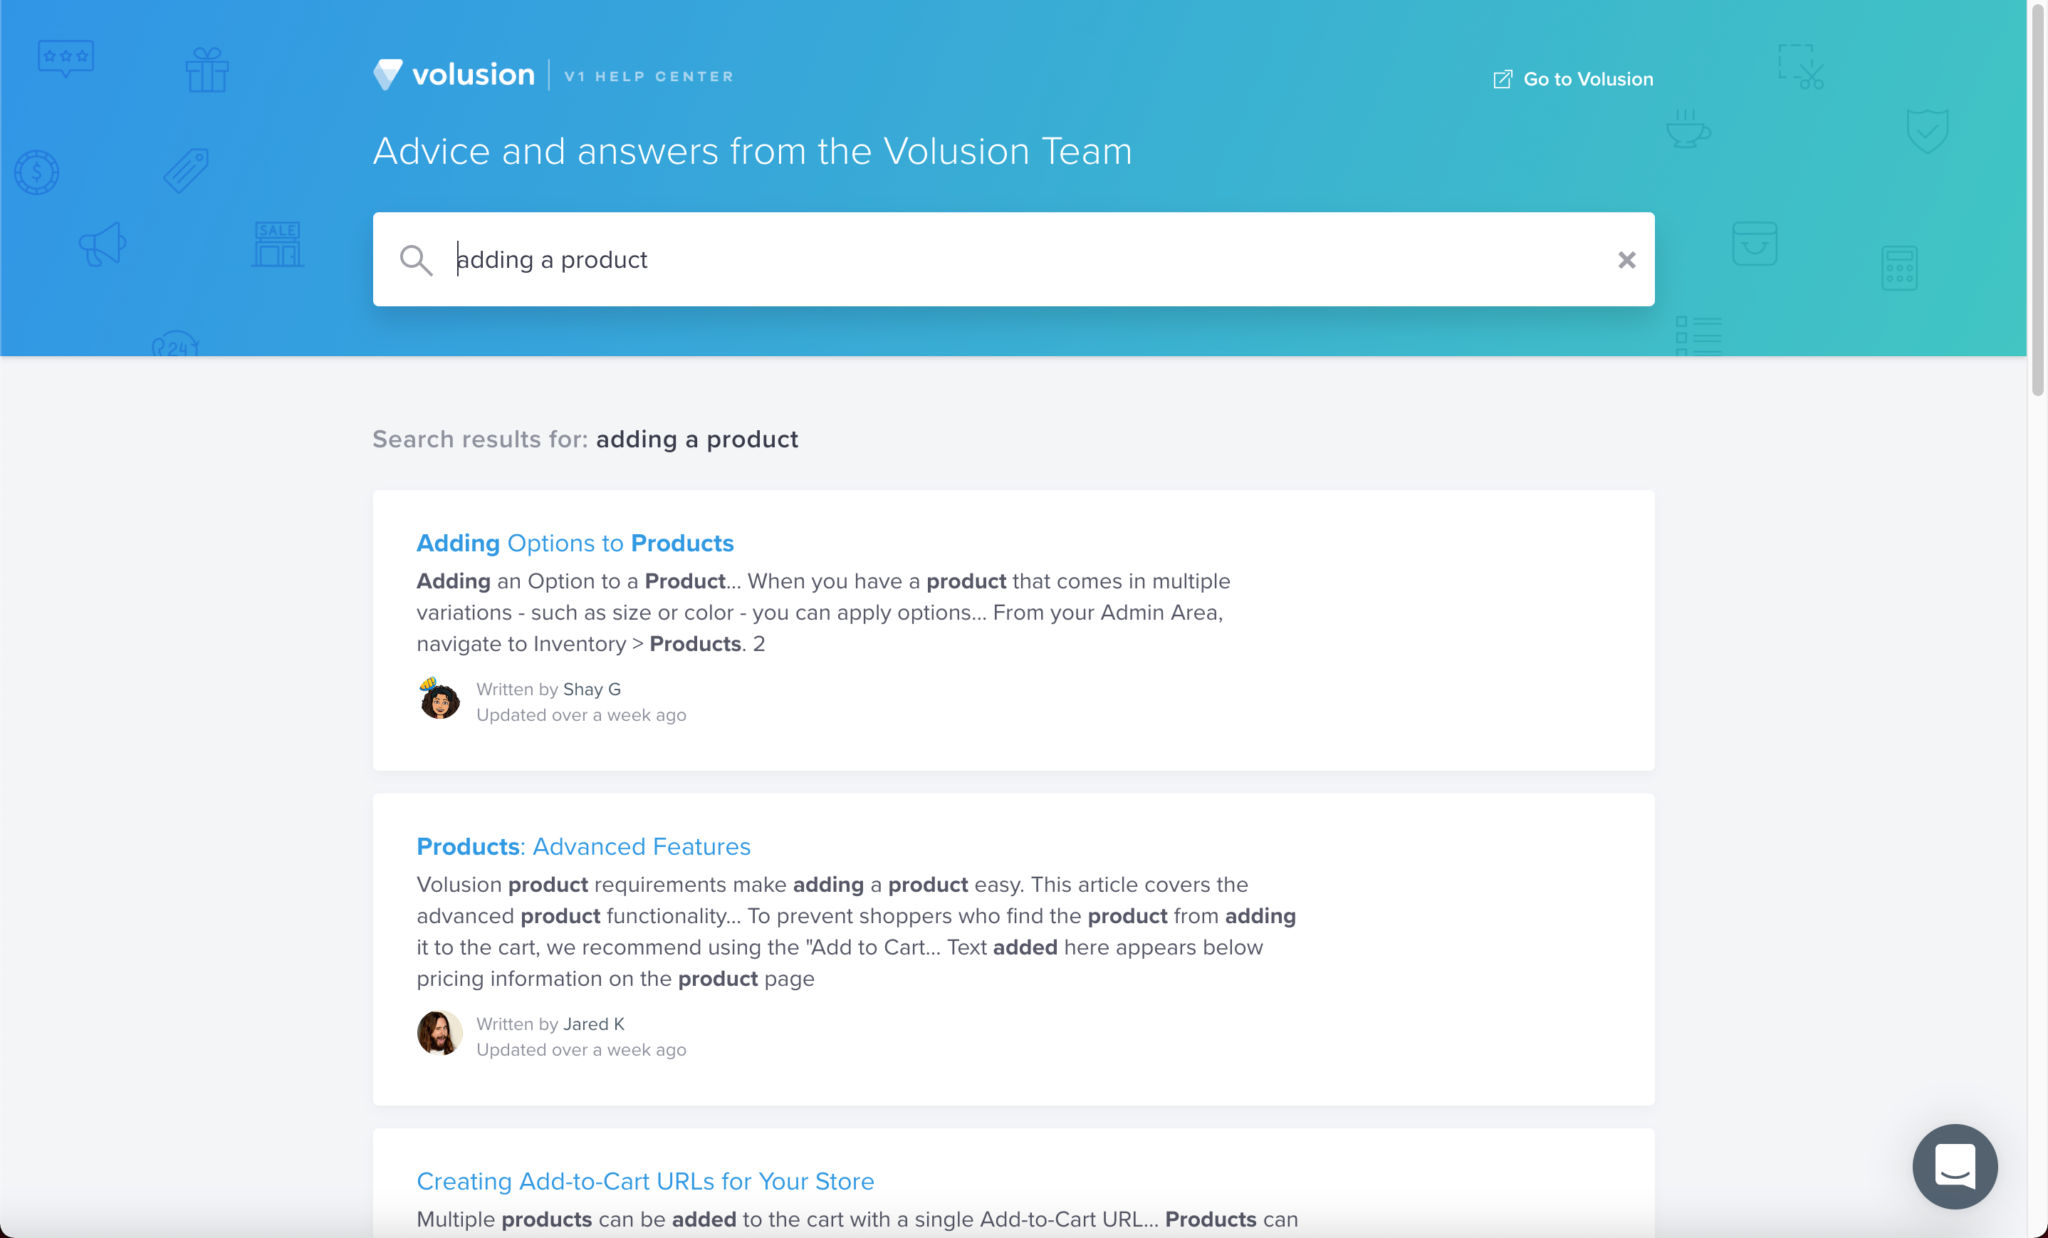Open Creating Add-to-Cart URLs for Your Store
This screenshot has height=1238, width=2048.
pos(645,1181)
